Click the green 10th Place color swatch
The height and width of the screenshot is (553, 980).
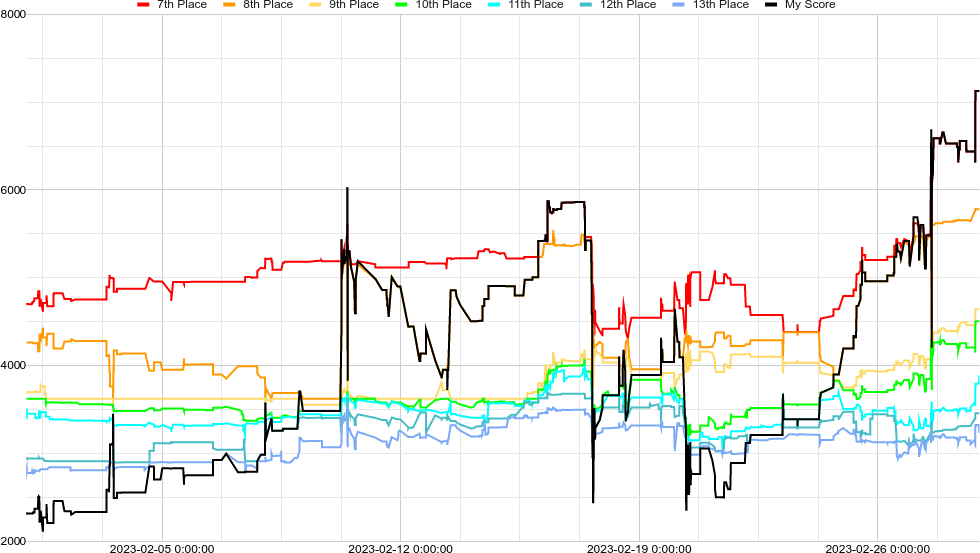tap(402, 4)
